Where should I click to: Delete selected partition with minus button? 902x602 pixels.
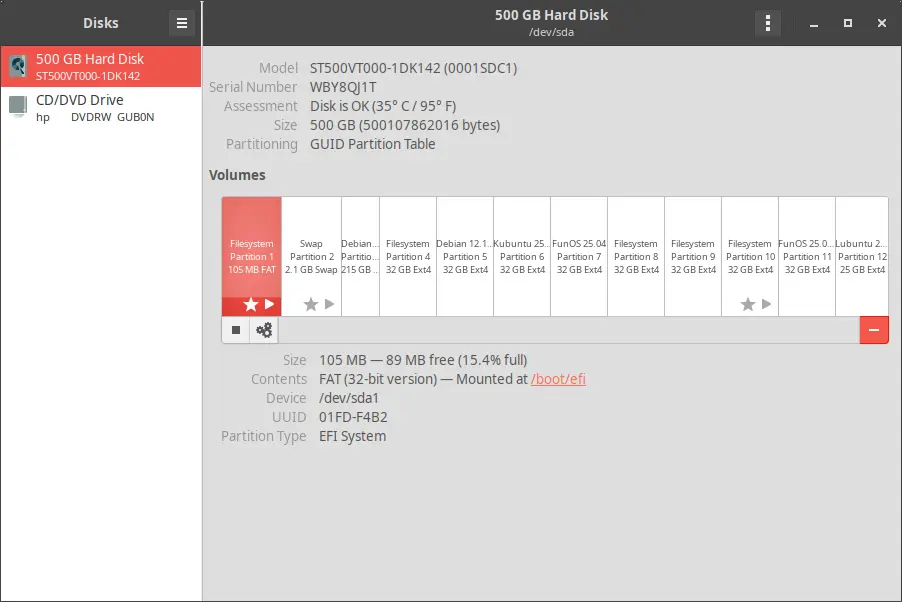click(874, 330)
